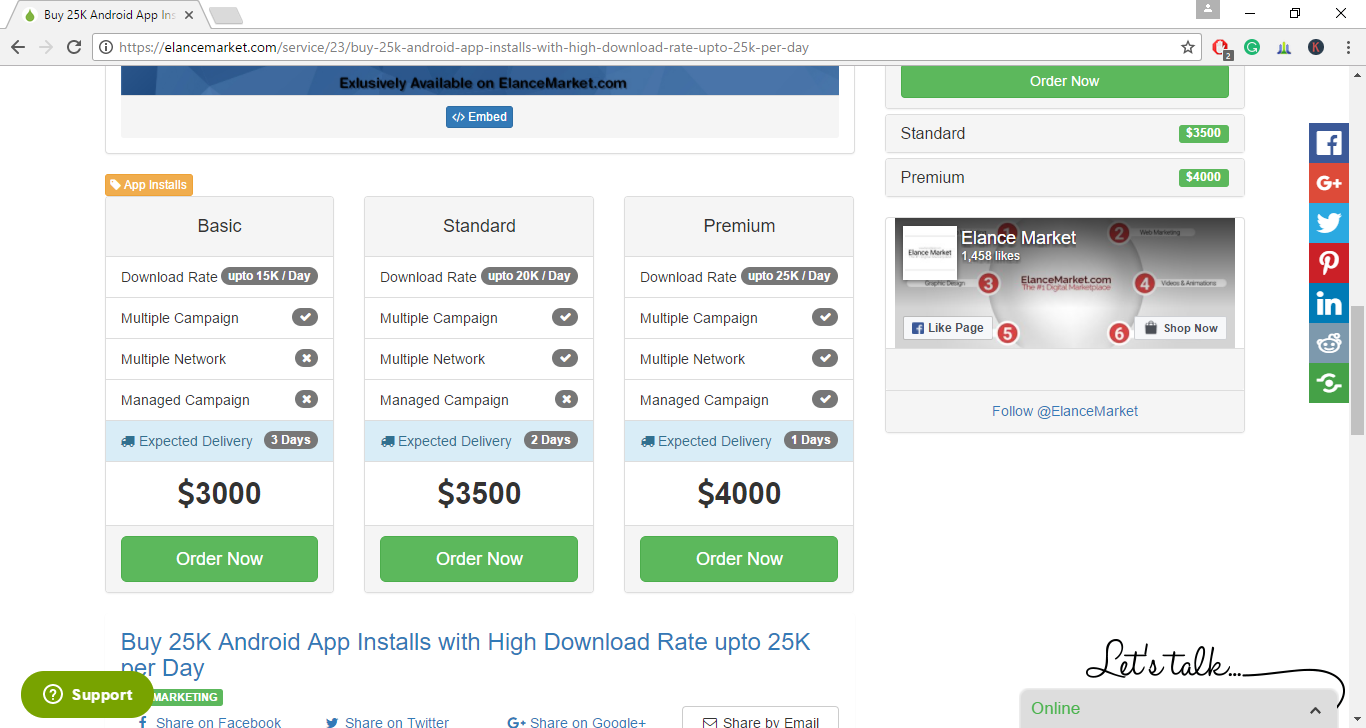Click the 'upto 25K / Day' badge
This screenshot has height=728, width=1366.
click(x=789, y=276)
